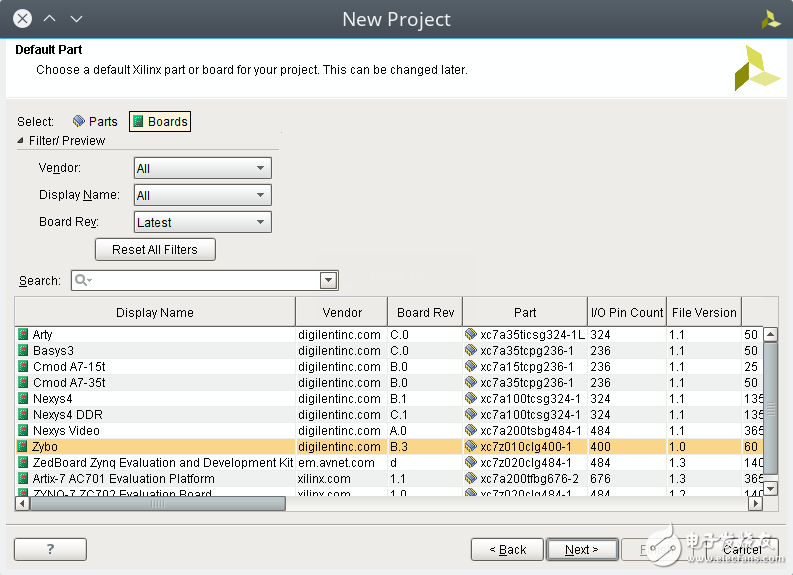Open the Board Rev dropdown
Screen dimensions: 793x575
click(x=202, y=223)
